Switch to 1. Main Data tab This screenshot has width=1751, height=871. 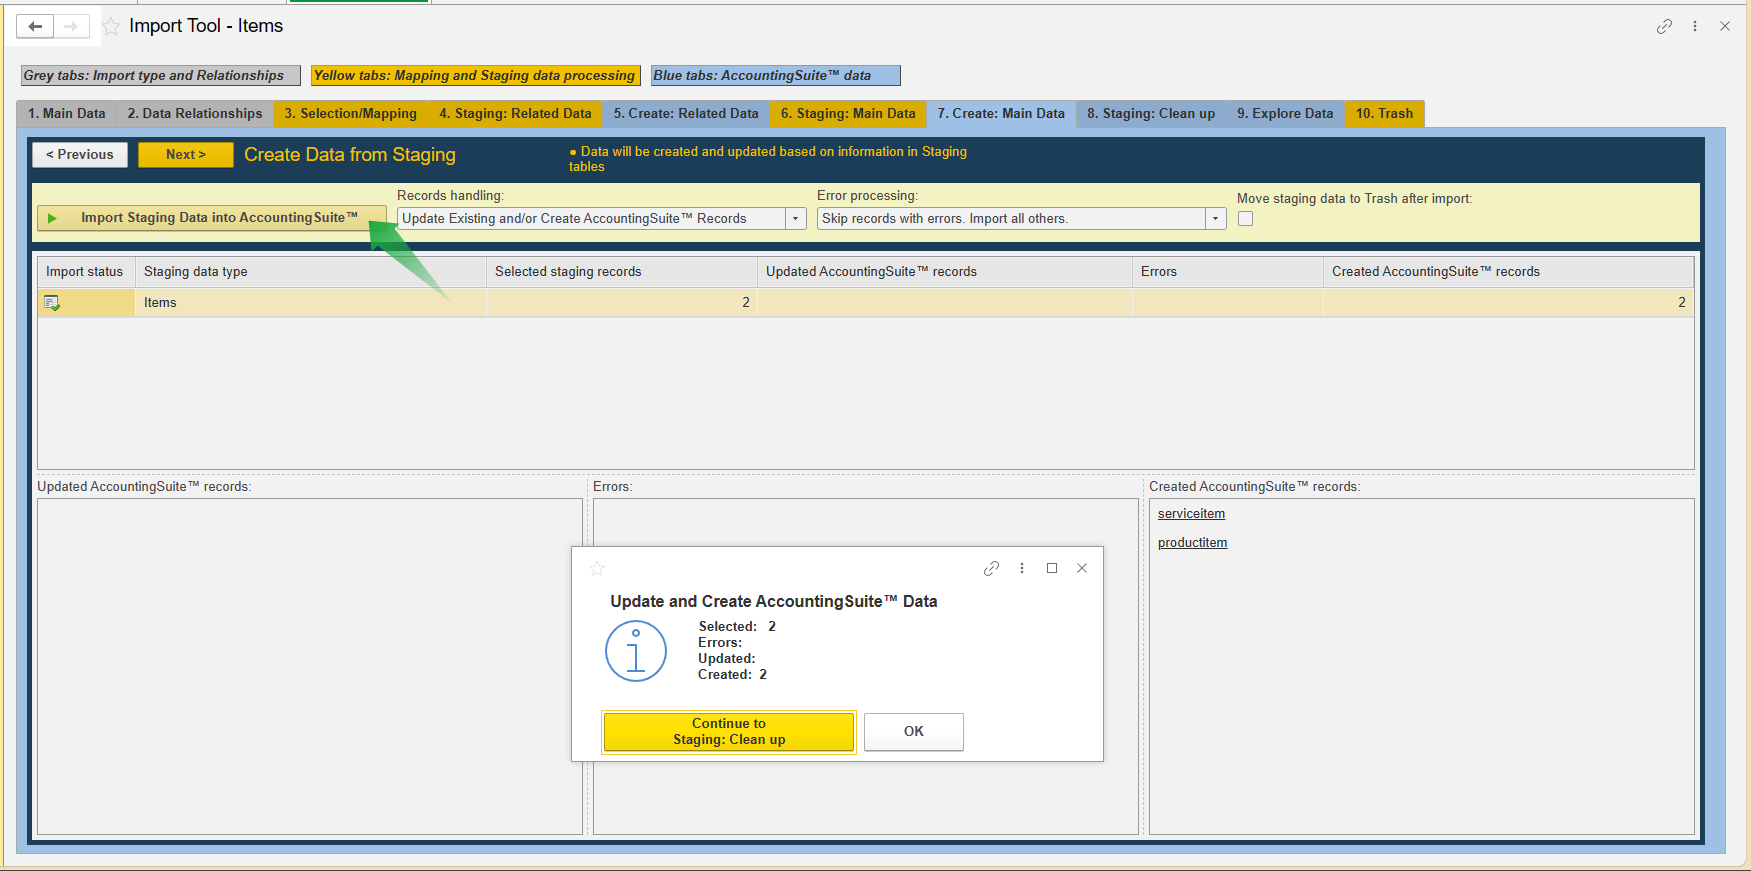[67, 114]
